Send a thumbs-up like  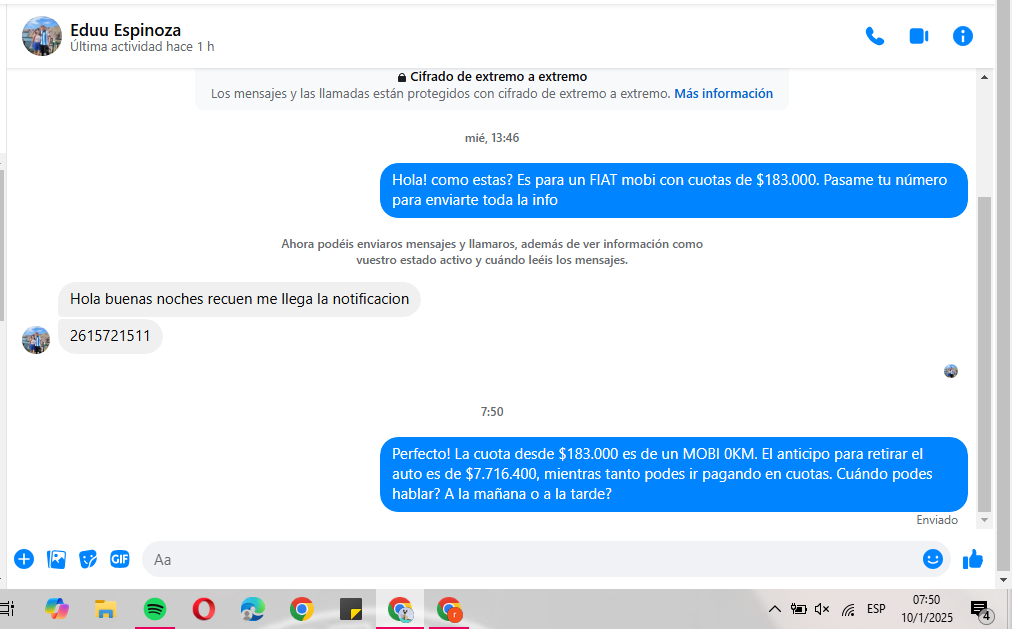[x=973, y=559]
